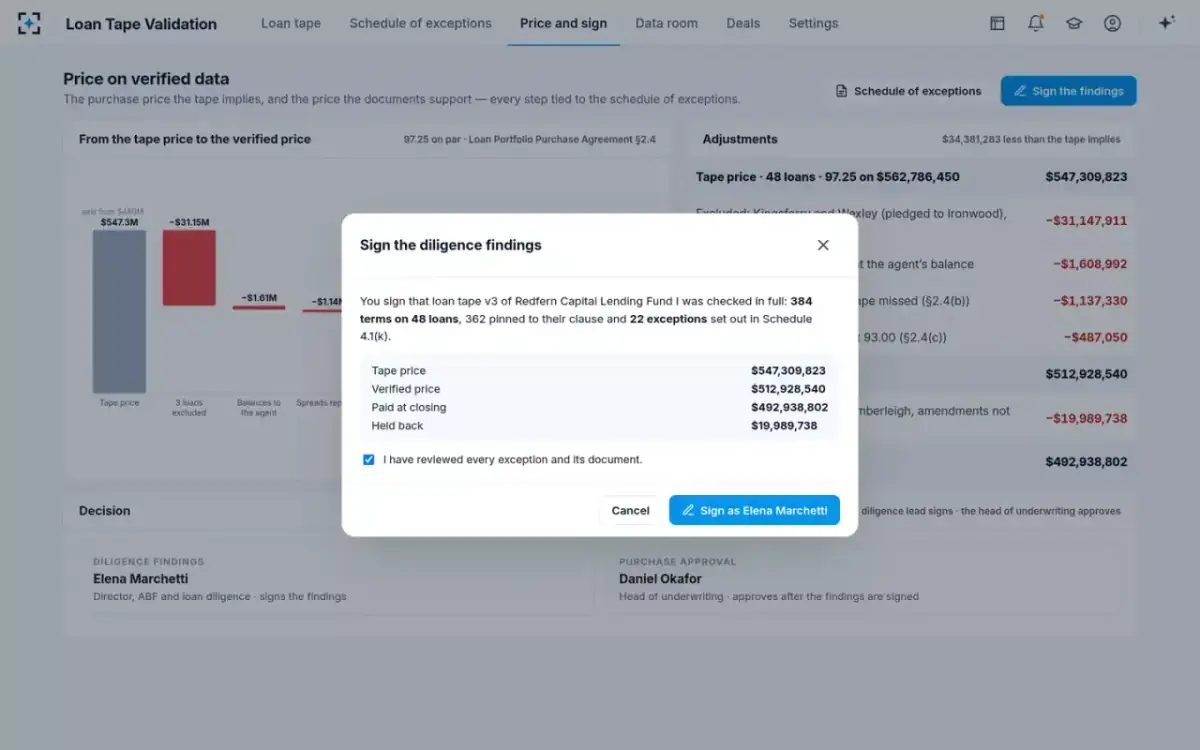The width and height of the screenshot is (1200, 750).
Task: Uncheck the reviewed every exception checkbox
Action: [369, 460]
